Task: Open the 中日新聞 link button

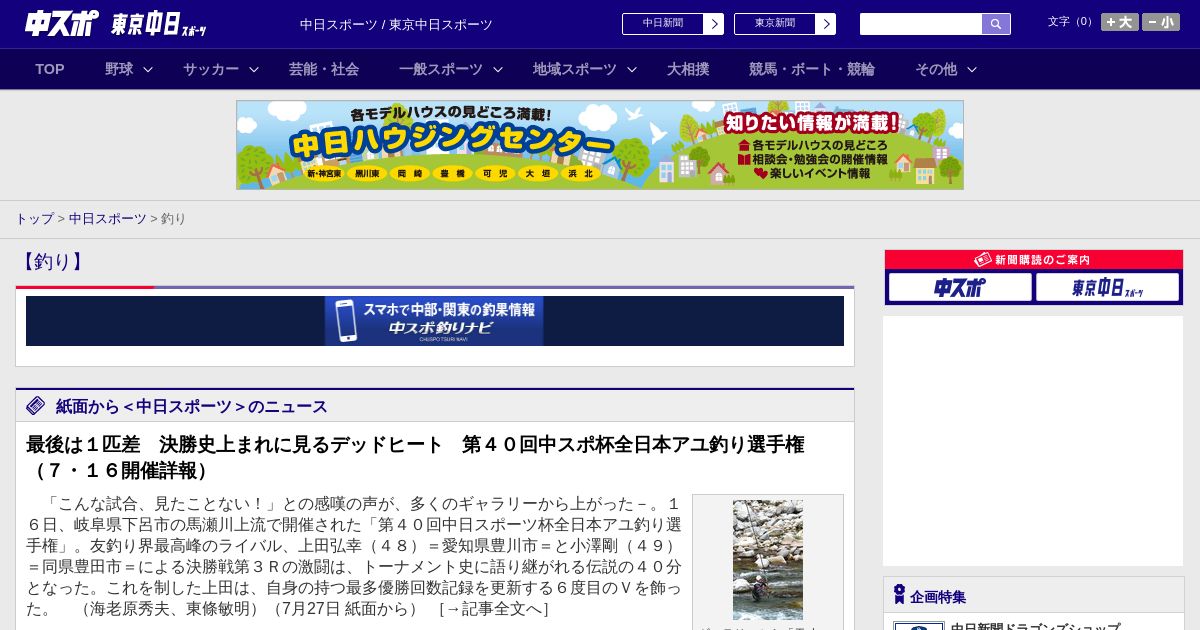Action: click(x=663, y=24)
